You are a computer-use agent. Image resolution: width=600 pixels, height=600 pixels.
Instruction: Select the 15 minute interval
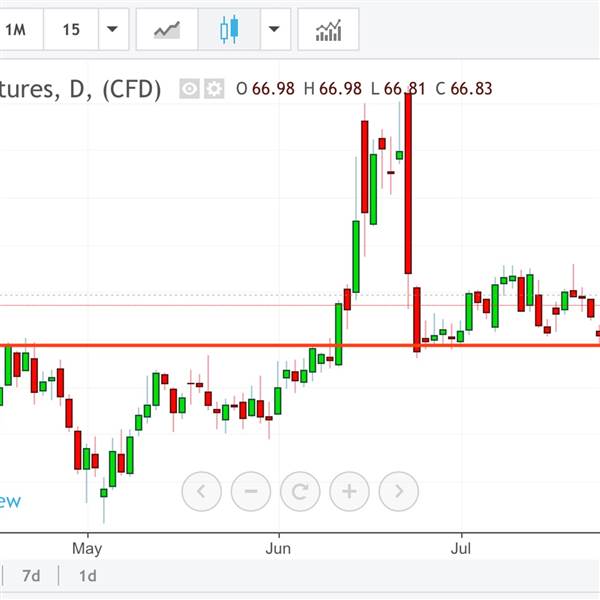point(71,29)
